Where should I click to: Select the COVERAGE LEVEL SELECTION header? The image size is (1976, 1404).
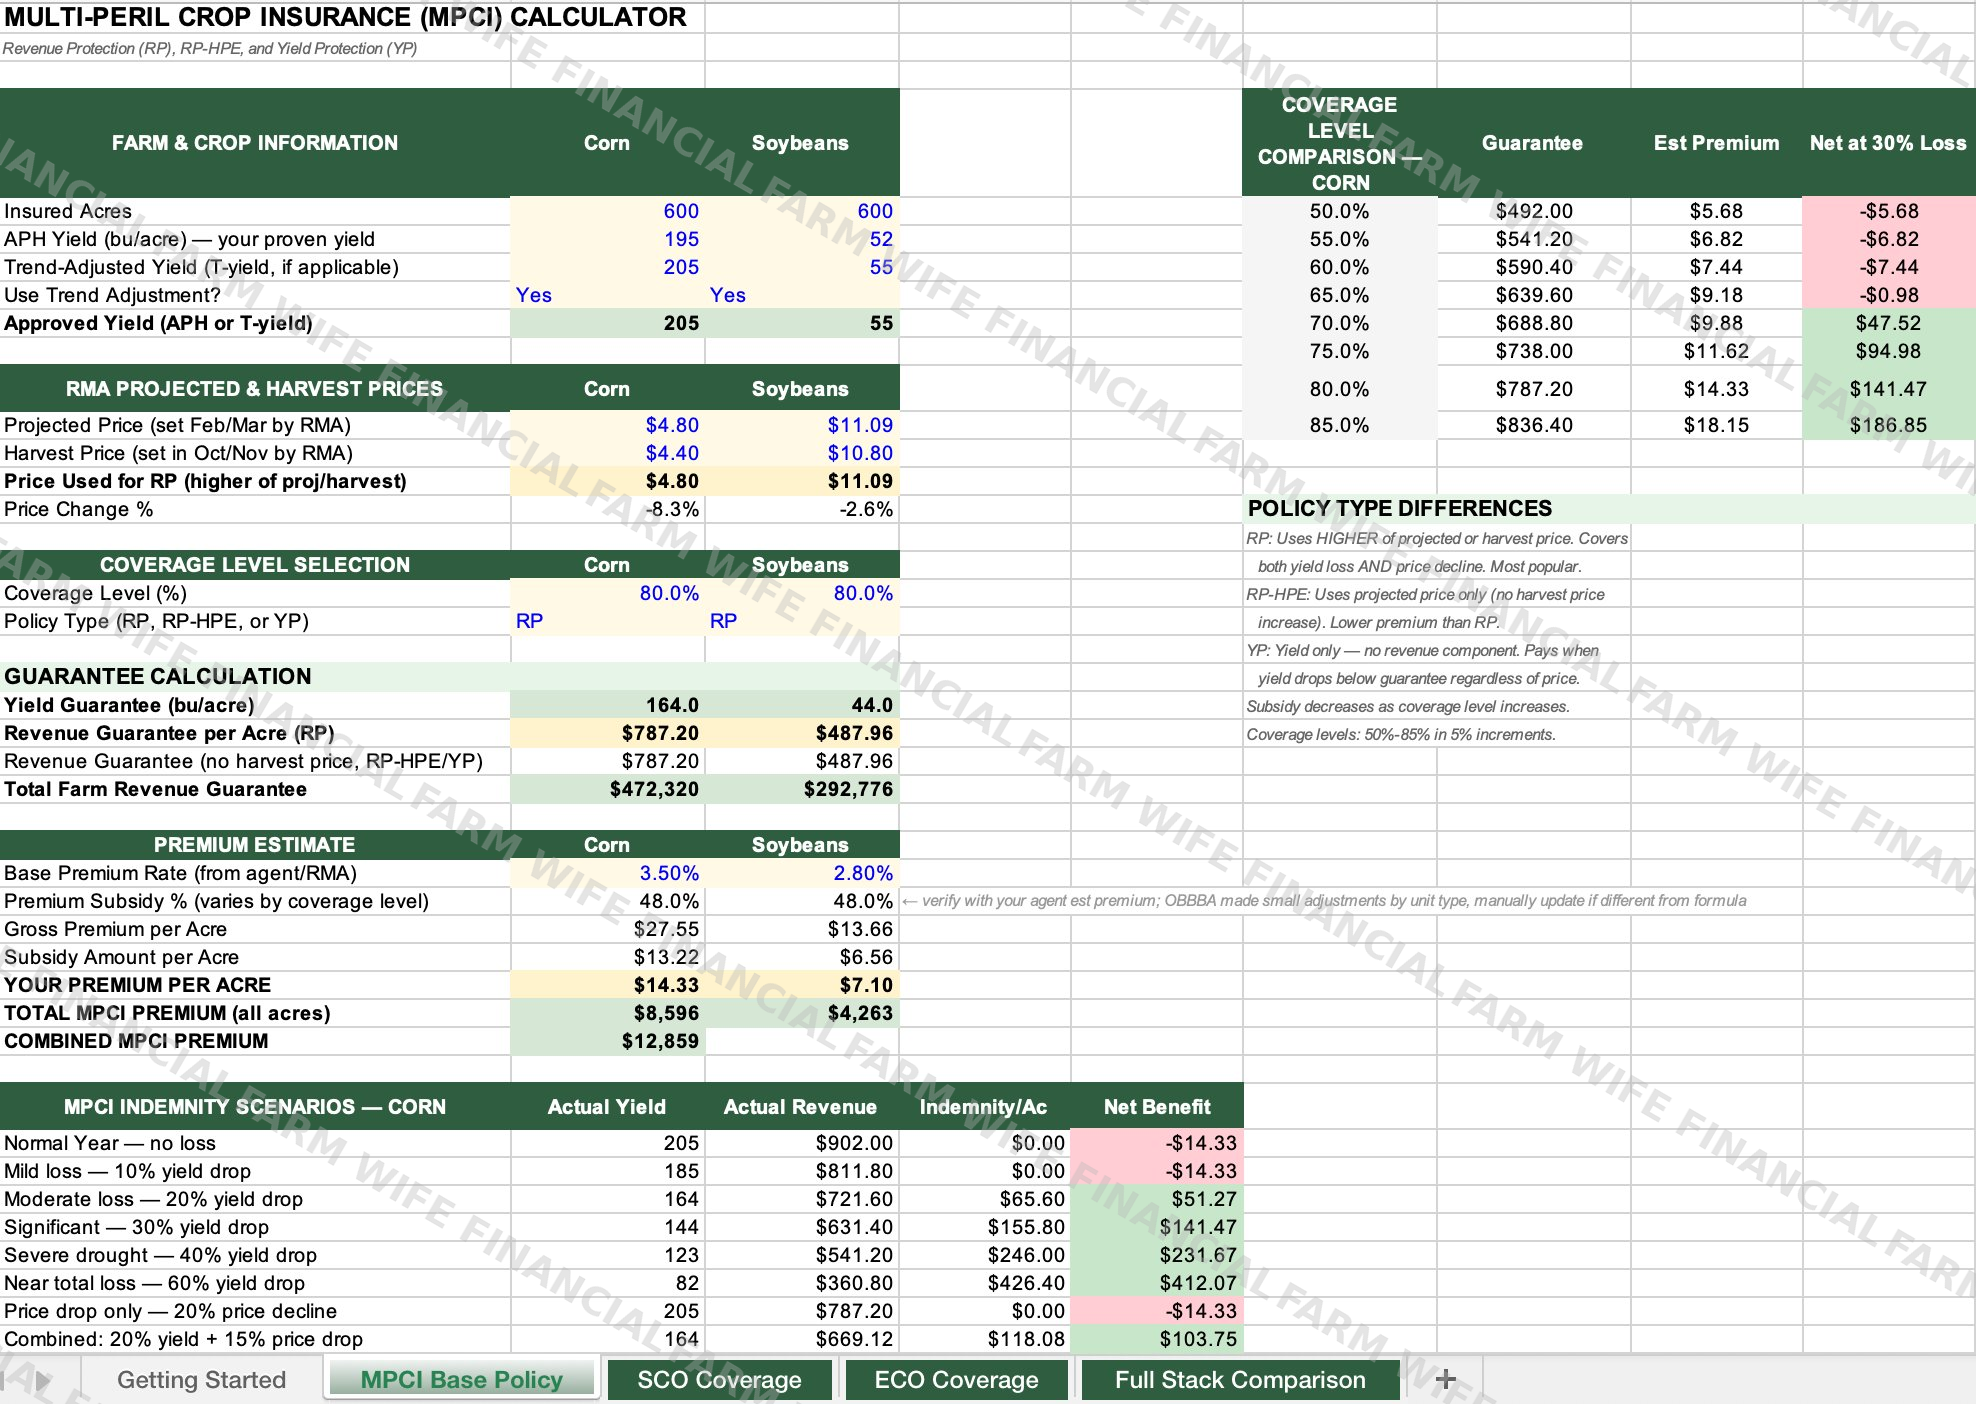coord(255,565)
